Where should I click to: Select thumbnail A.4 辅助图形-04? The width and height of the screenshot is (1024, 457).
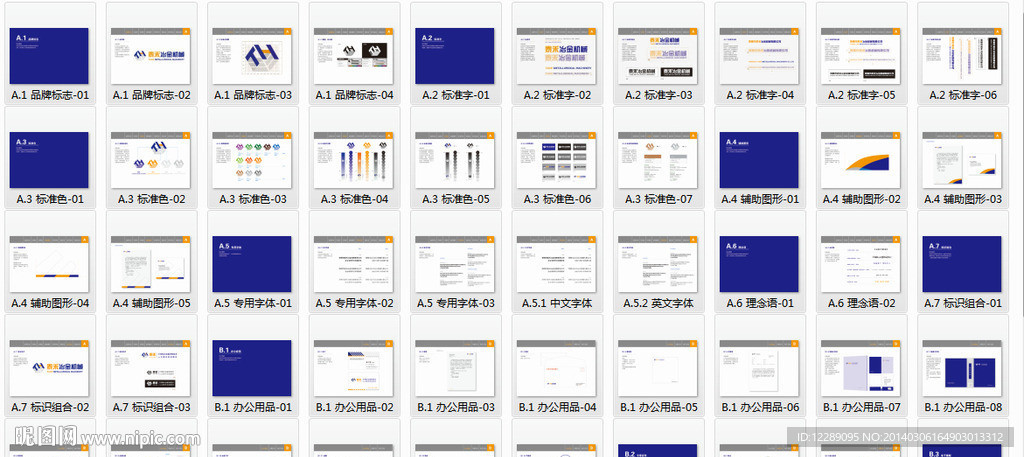pyautogui.click(x=49, y=264)
